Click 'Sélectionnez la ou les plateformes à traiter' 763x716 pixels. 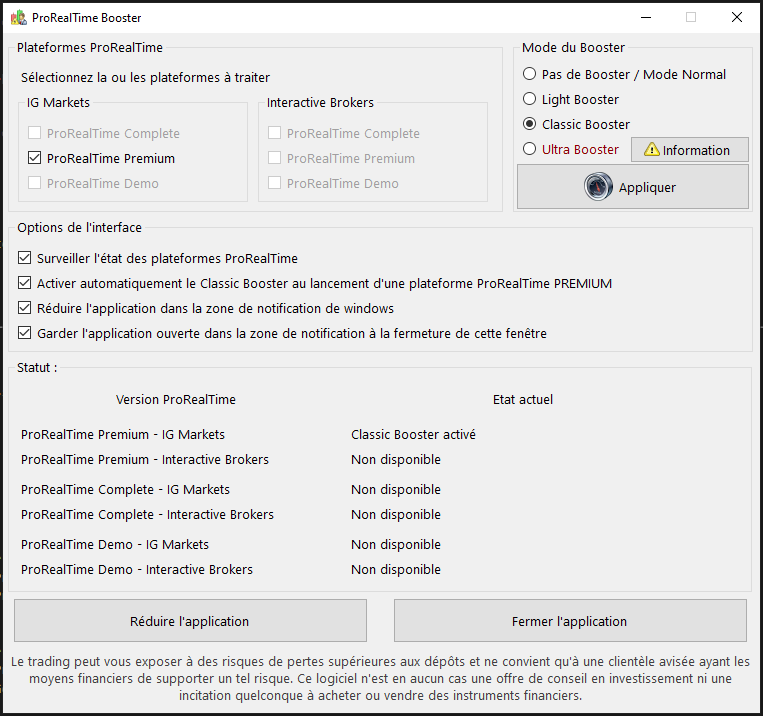point(145,77)
